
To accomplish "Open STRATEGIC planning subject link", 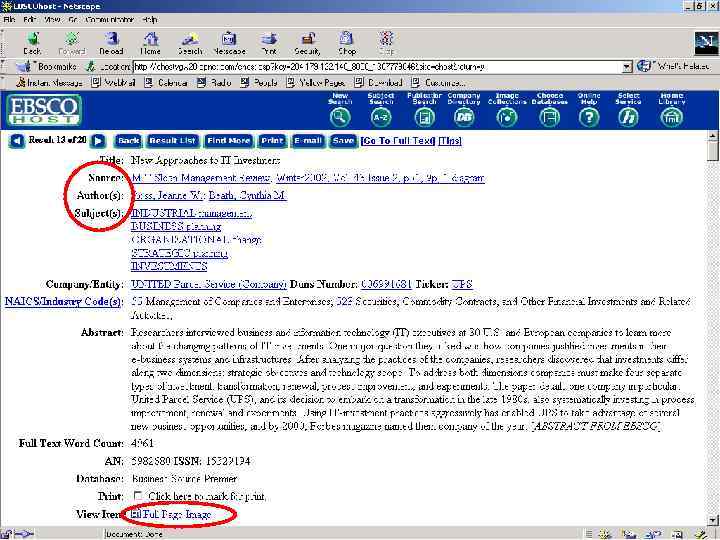I will point(179,253).
